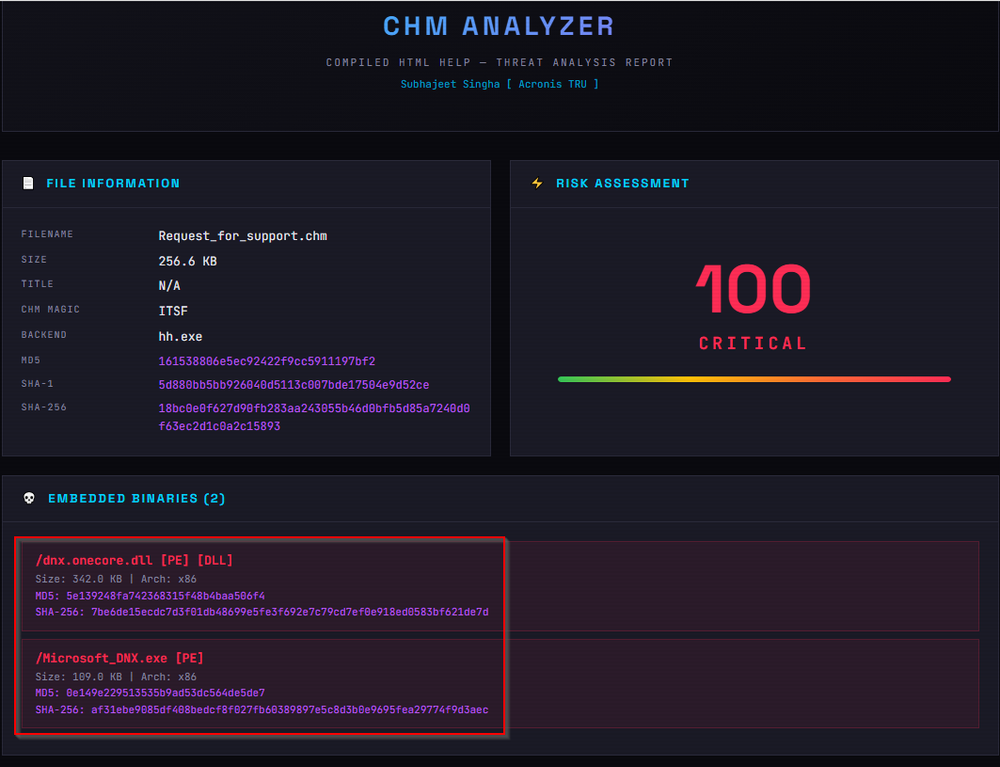
Task: Click the lightning bolt Risk Assessment icon
Action: coord(537,184)
